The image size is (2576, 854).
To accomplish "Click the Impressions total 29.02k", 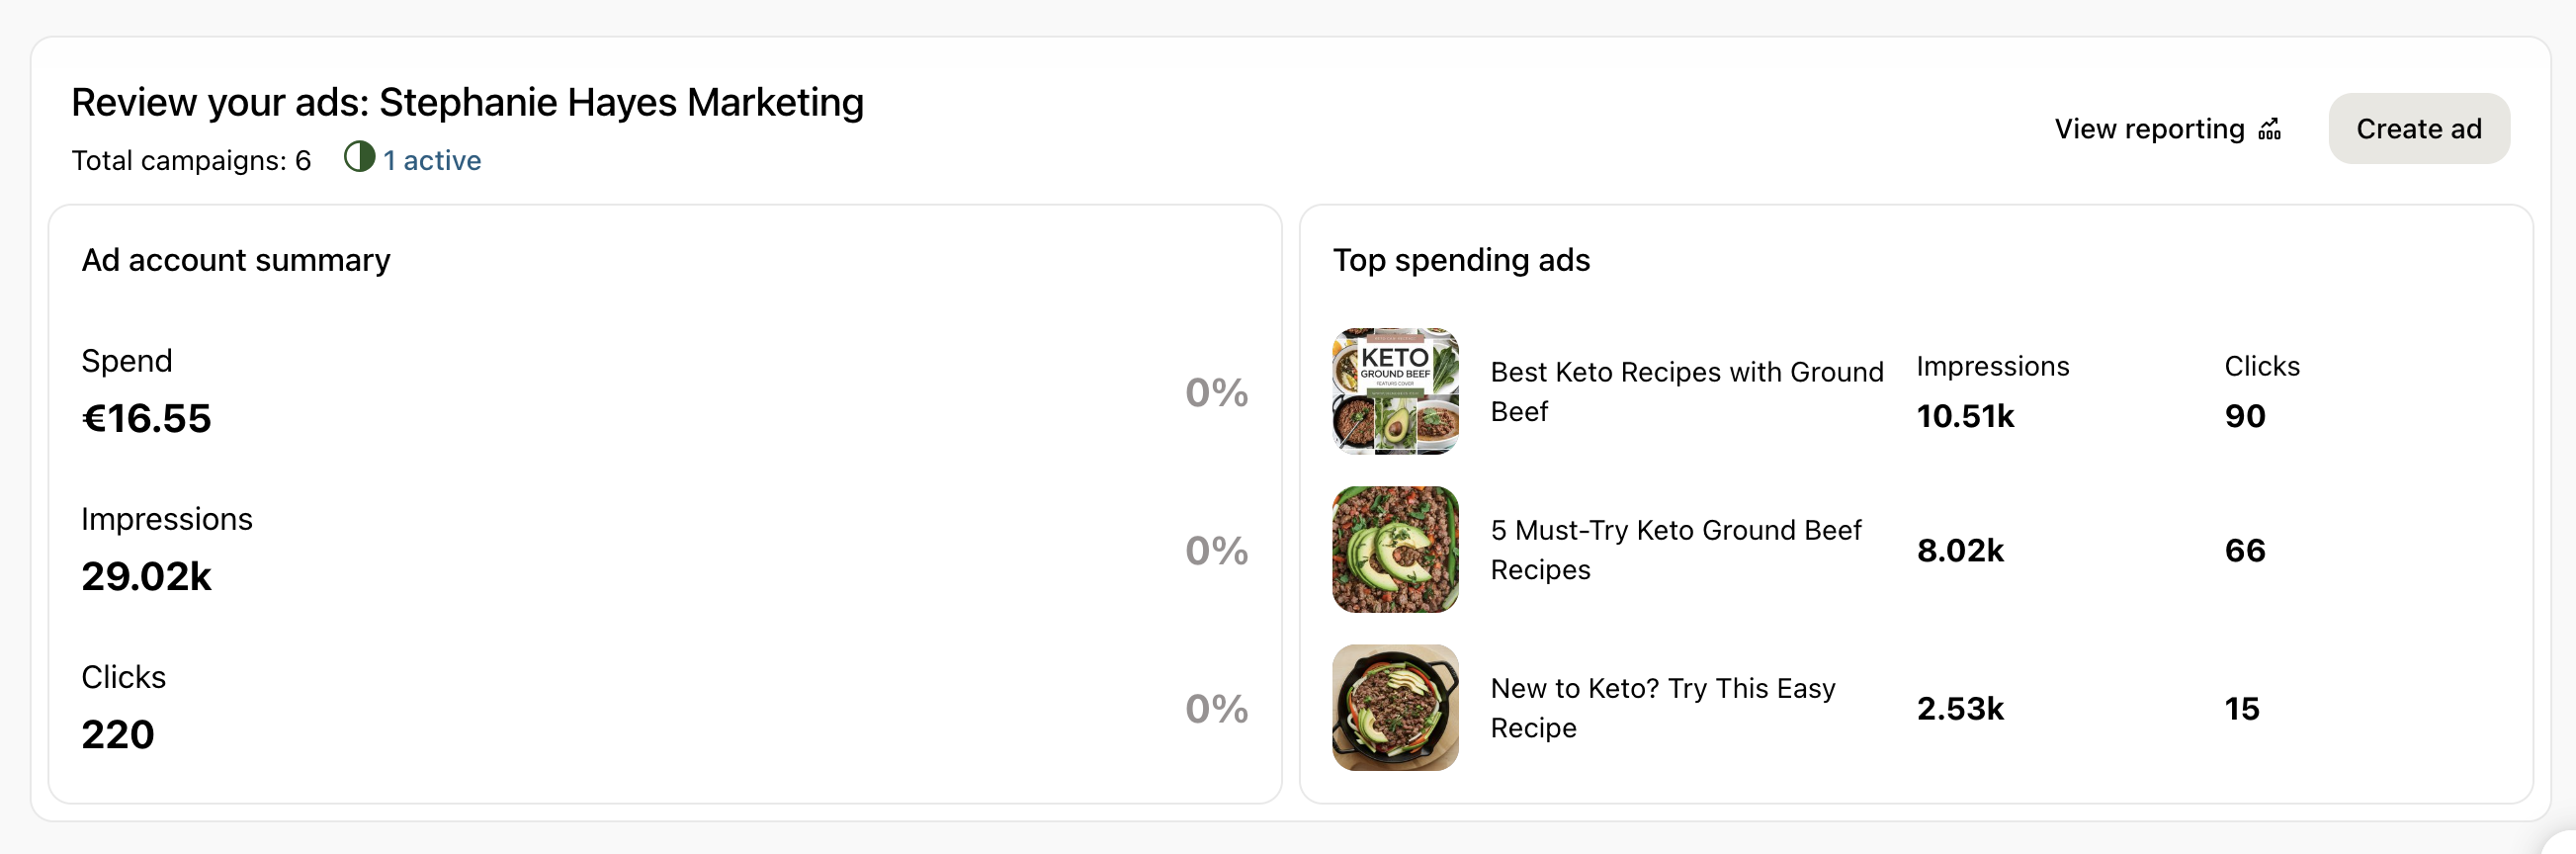I will 146,576.
